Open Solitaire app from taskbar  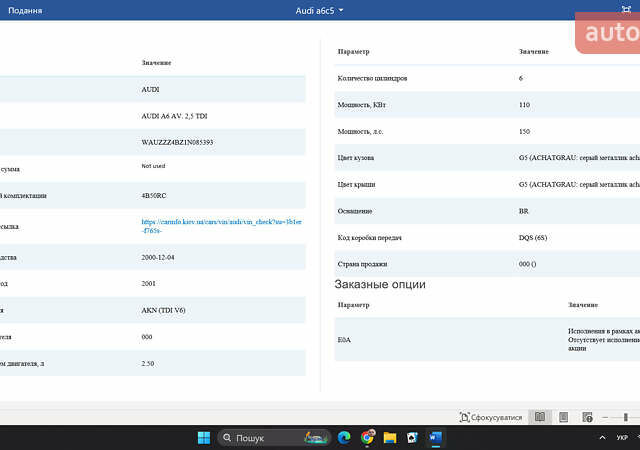pos(412,438)
